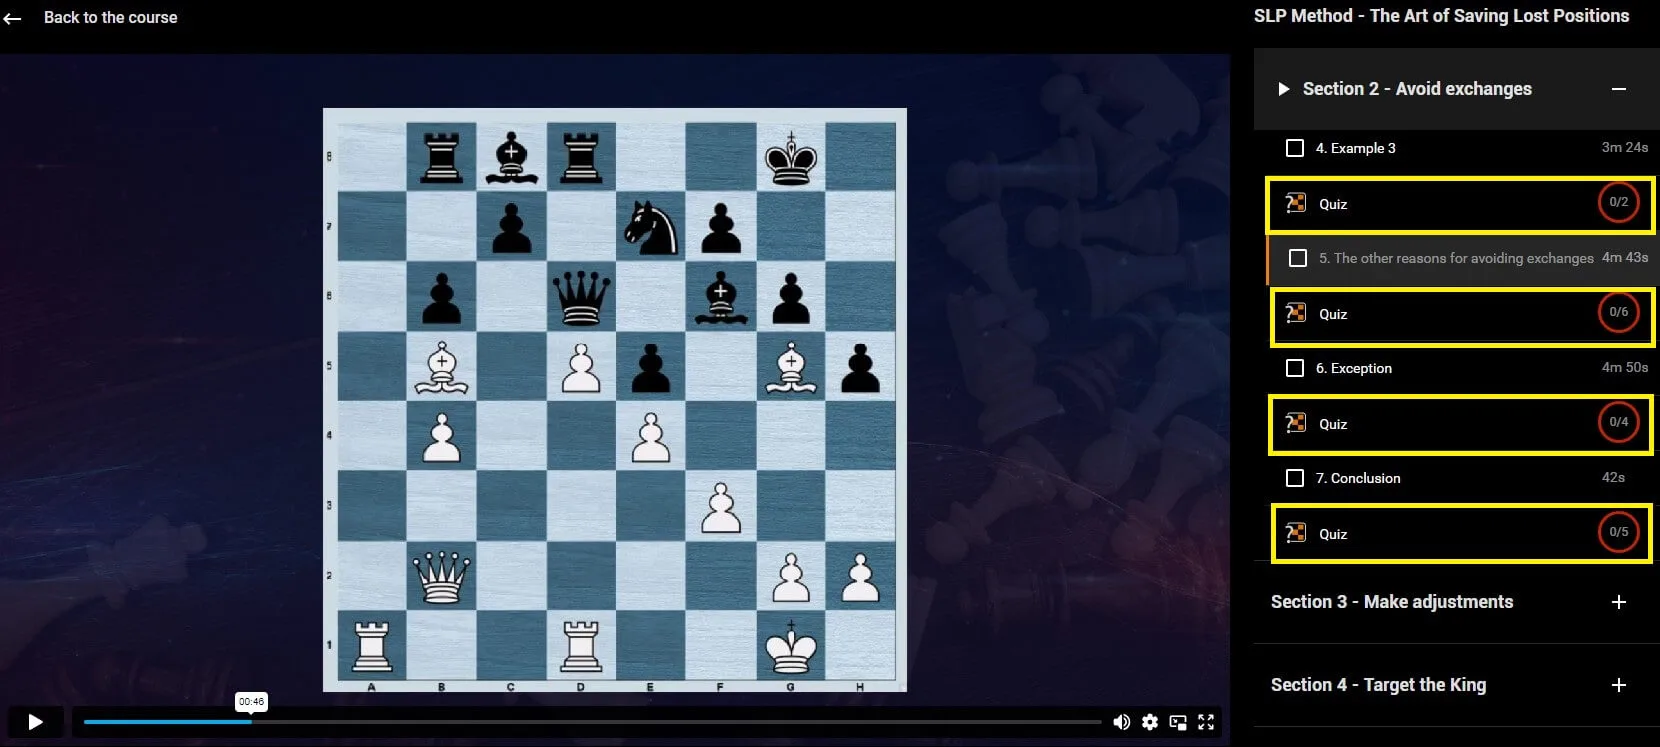Tick the '6. Exception' lesson checkbox
This screenshot has width=1660, height=747.
tap(1295, 368)
